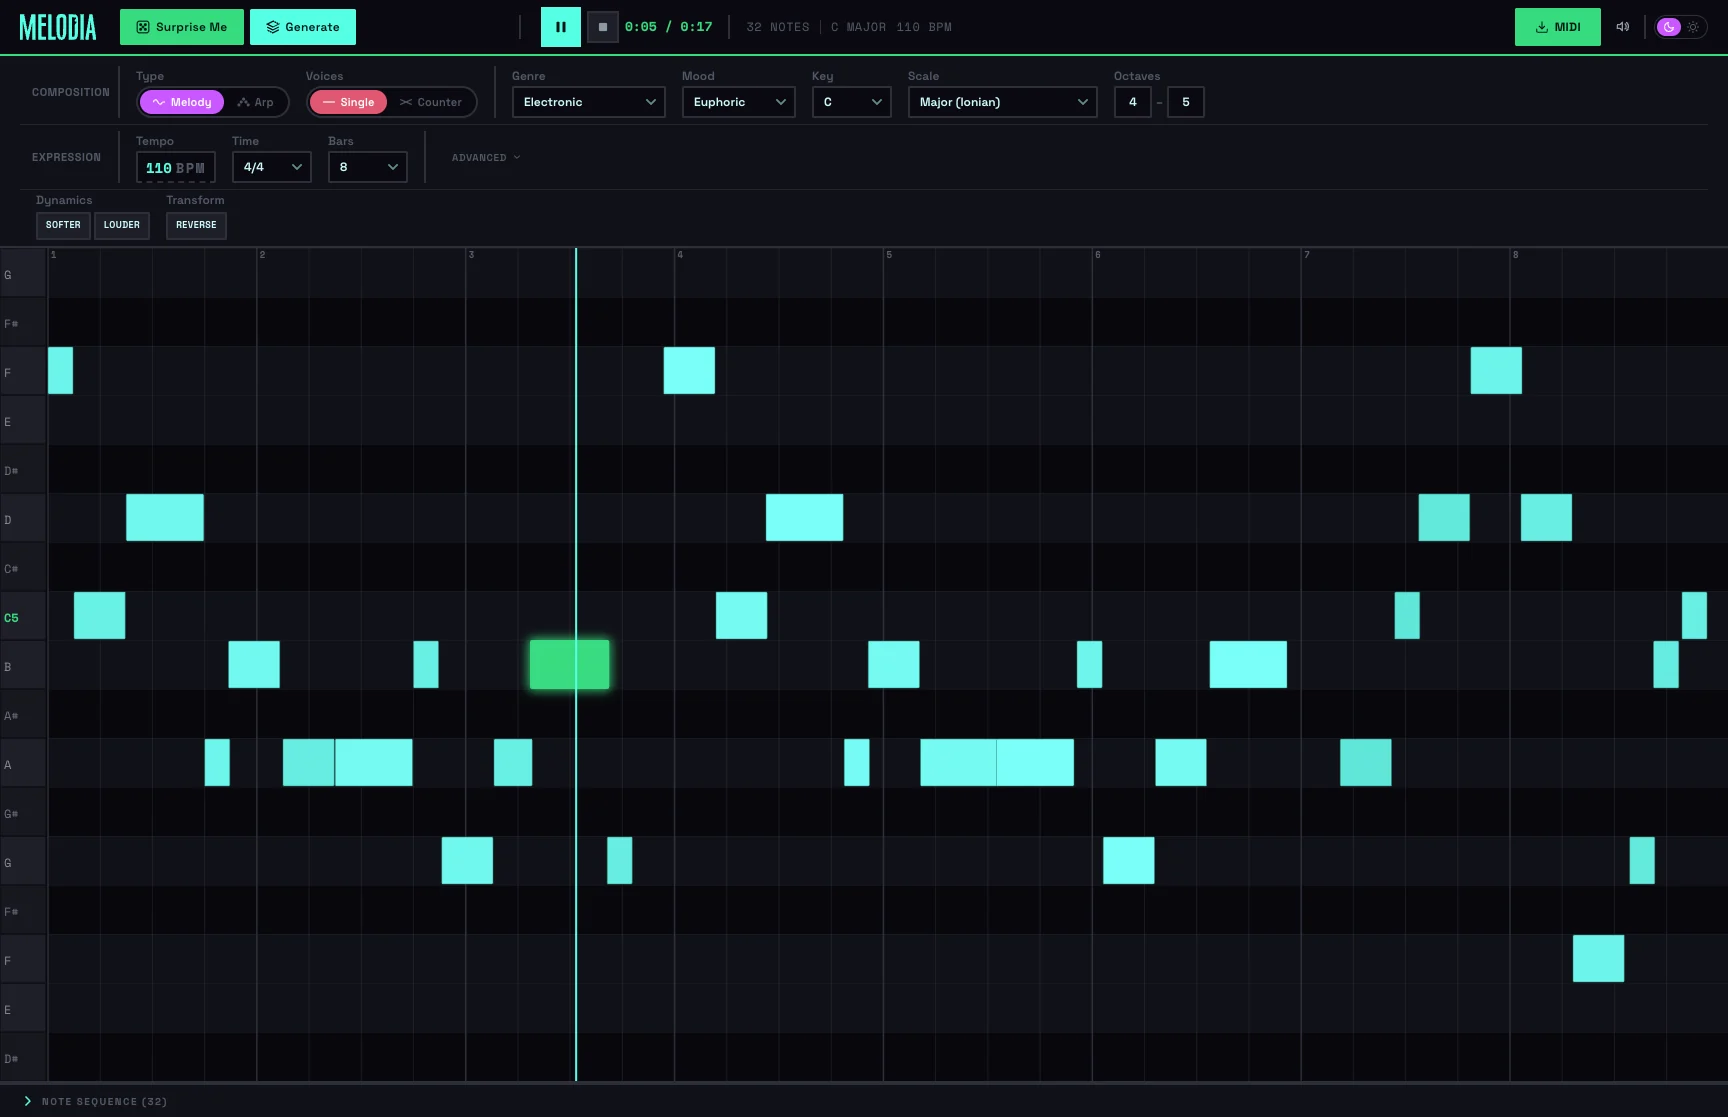Click the A piano key
The image size is (1728, 1117).
tap(22, 765)
